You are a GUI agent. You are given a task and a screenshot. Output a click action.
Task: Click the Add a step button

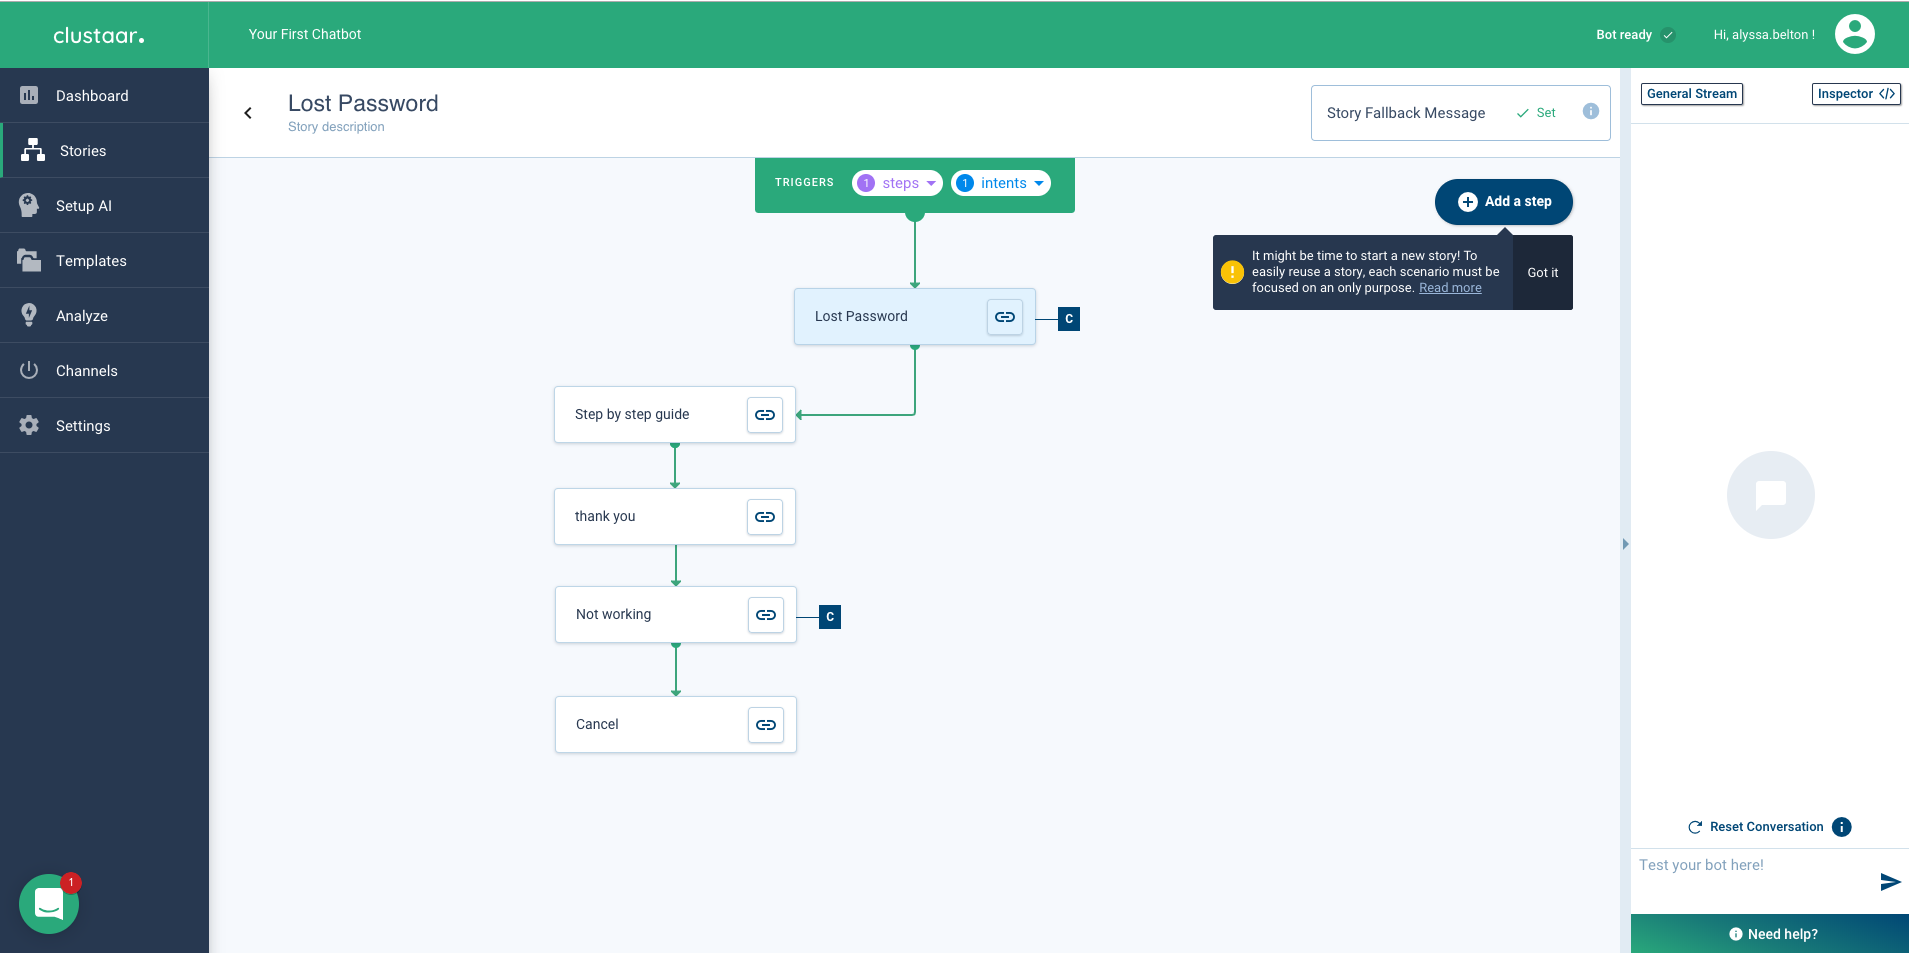point(1503,202)
